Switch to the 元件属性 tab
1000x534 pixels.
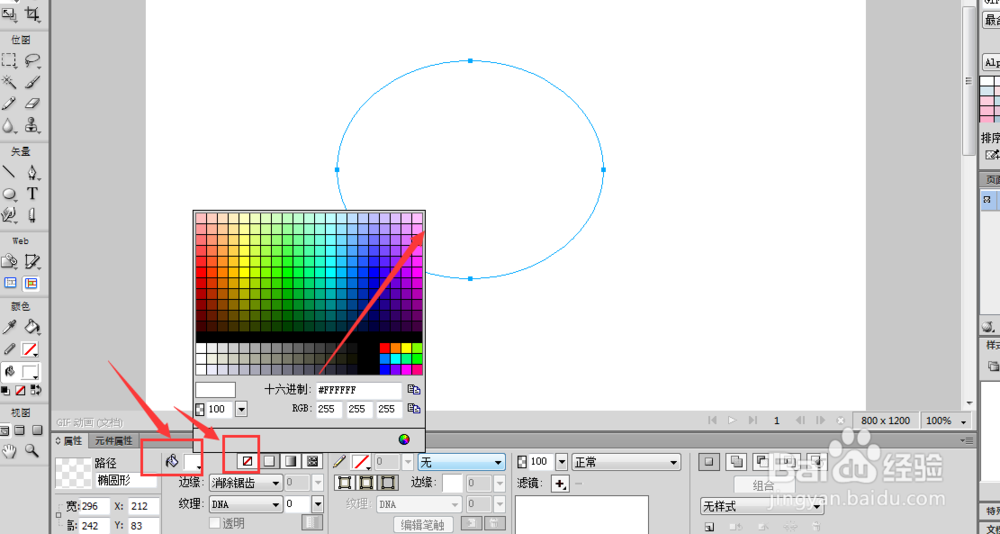click(x=113, y=440)
